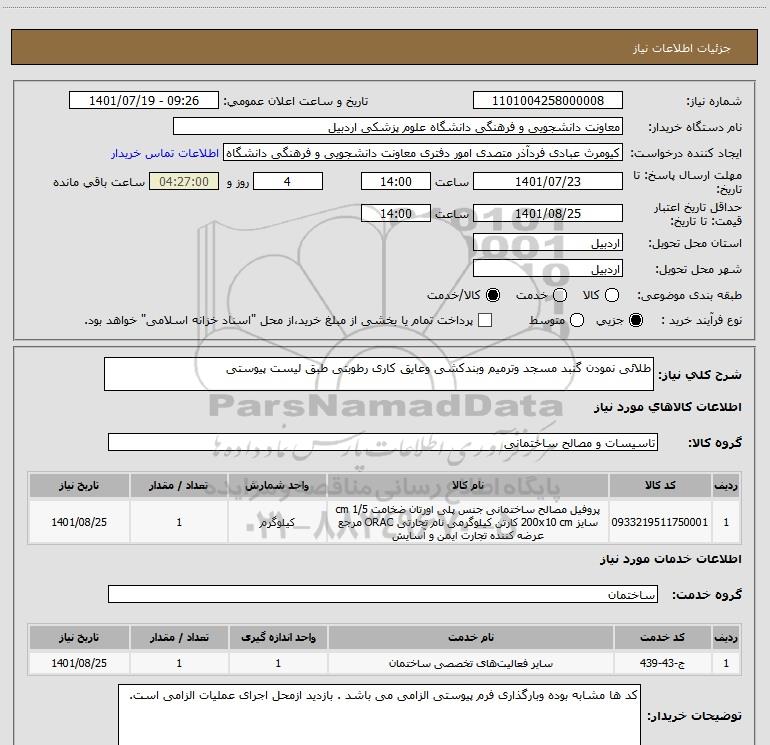Click goods table header تعداد / مقدار
770x745 pixels.
[x=179, y=485]
